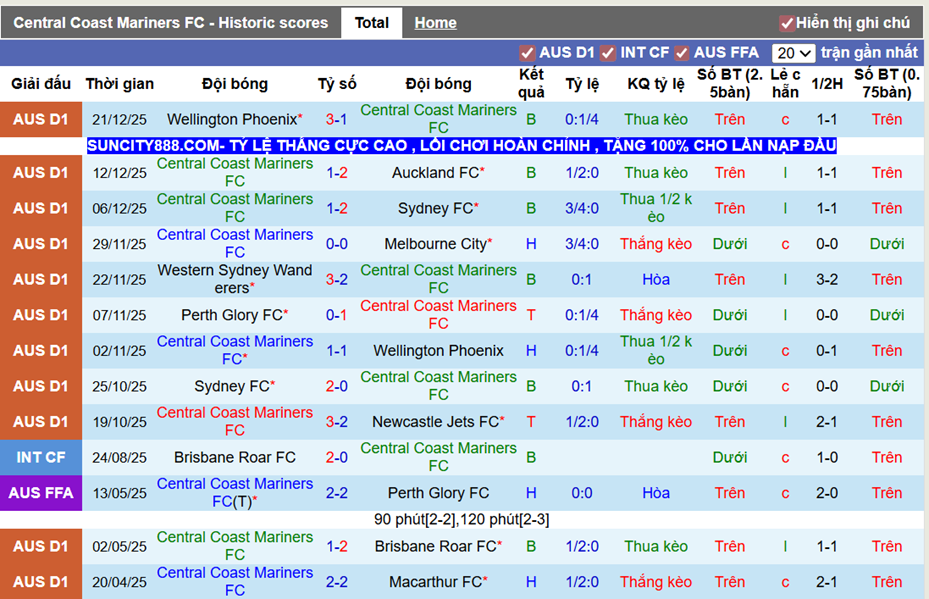The image size is (929, 599).
Task: Click the Hòa result in 22/11/25 row
Action: click(x=656, y=279)
